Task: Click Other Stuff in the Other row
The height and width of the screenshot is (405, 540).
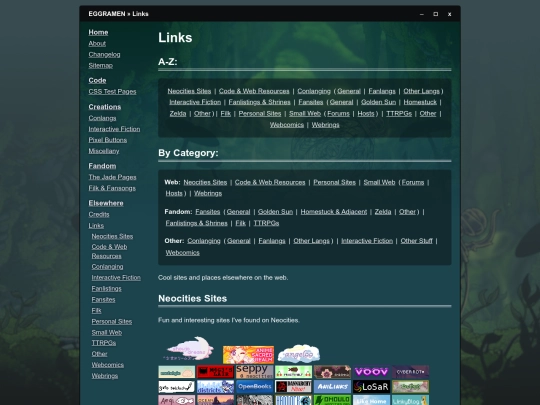Action: tap(416, 241)
